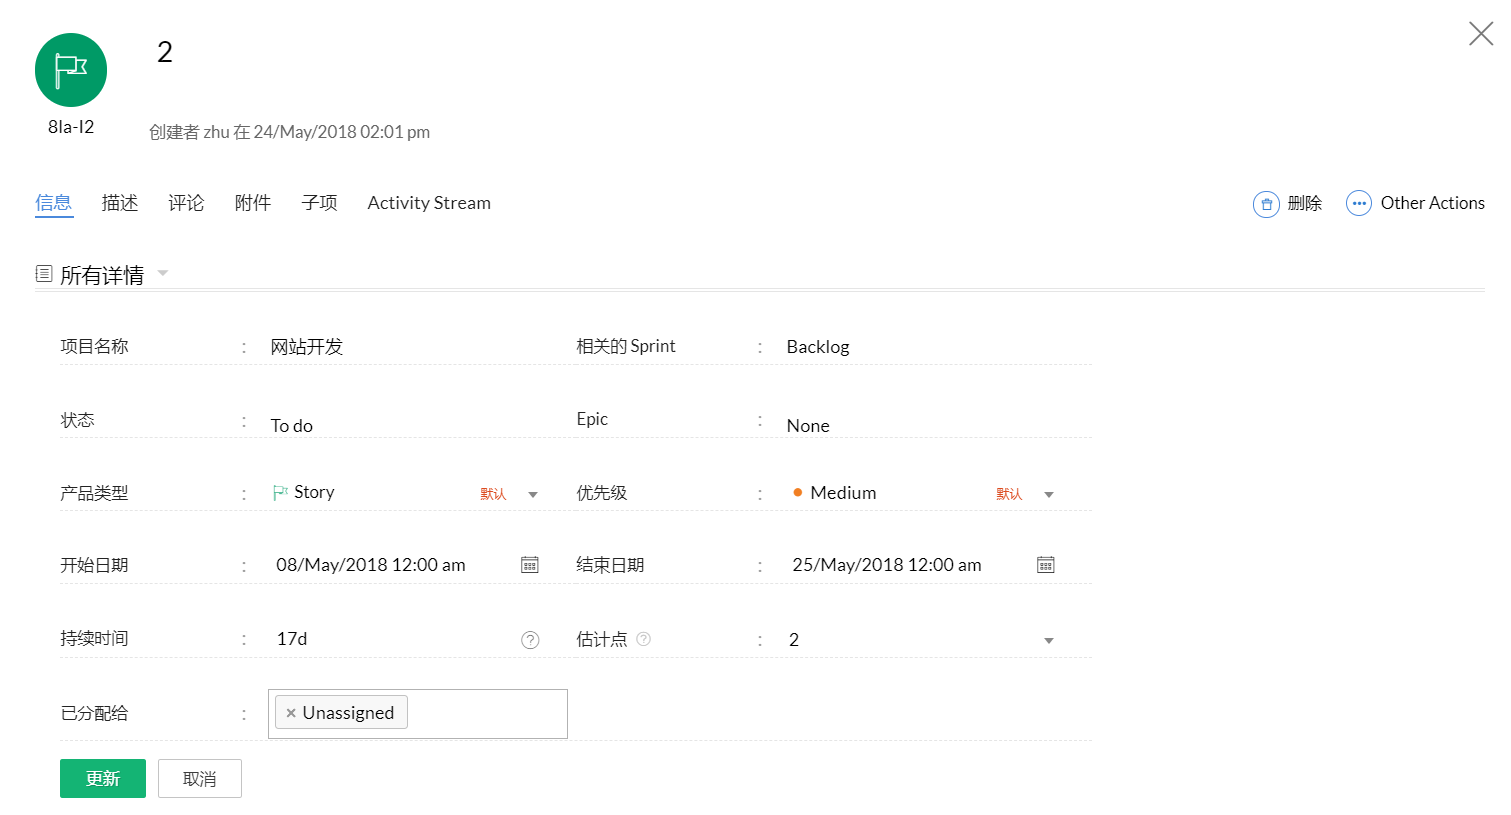Expand the Medium priority dropdown
Screen dimensions: 1511x815
coord(1049,494)
